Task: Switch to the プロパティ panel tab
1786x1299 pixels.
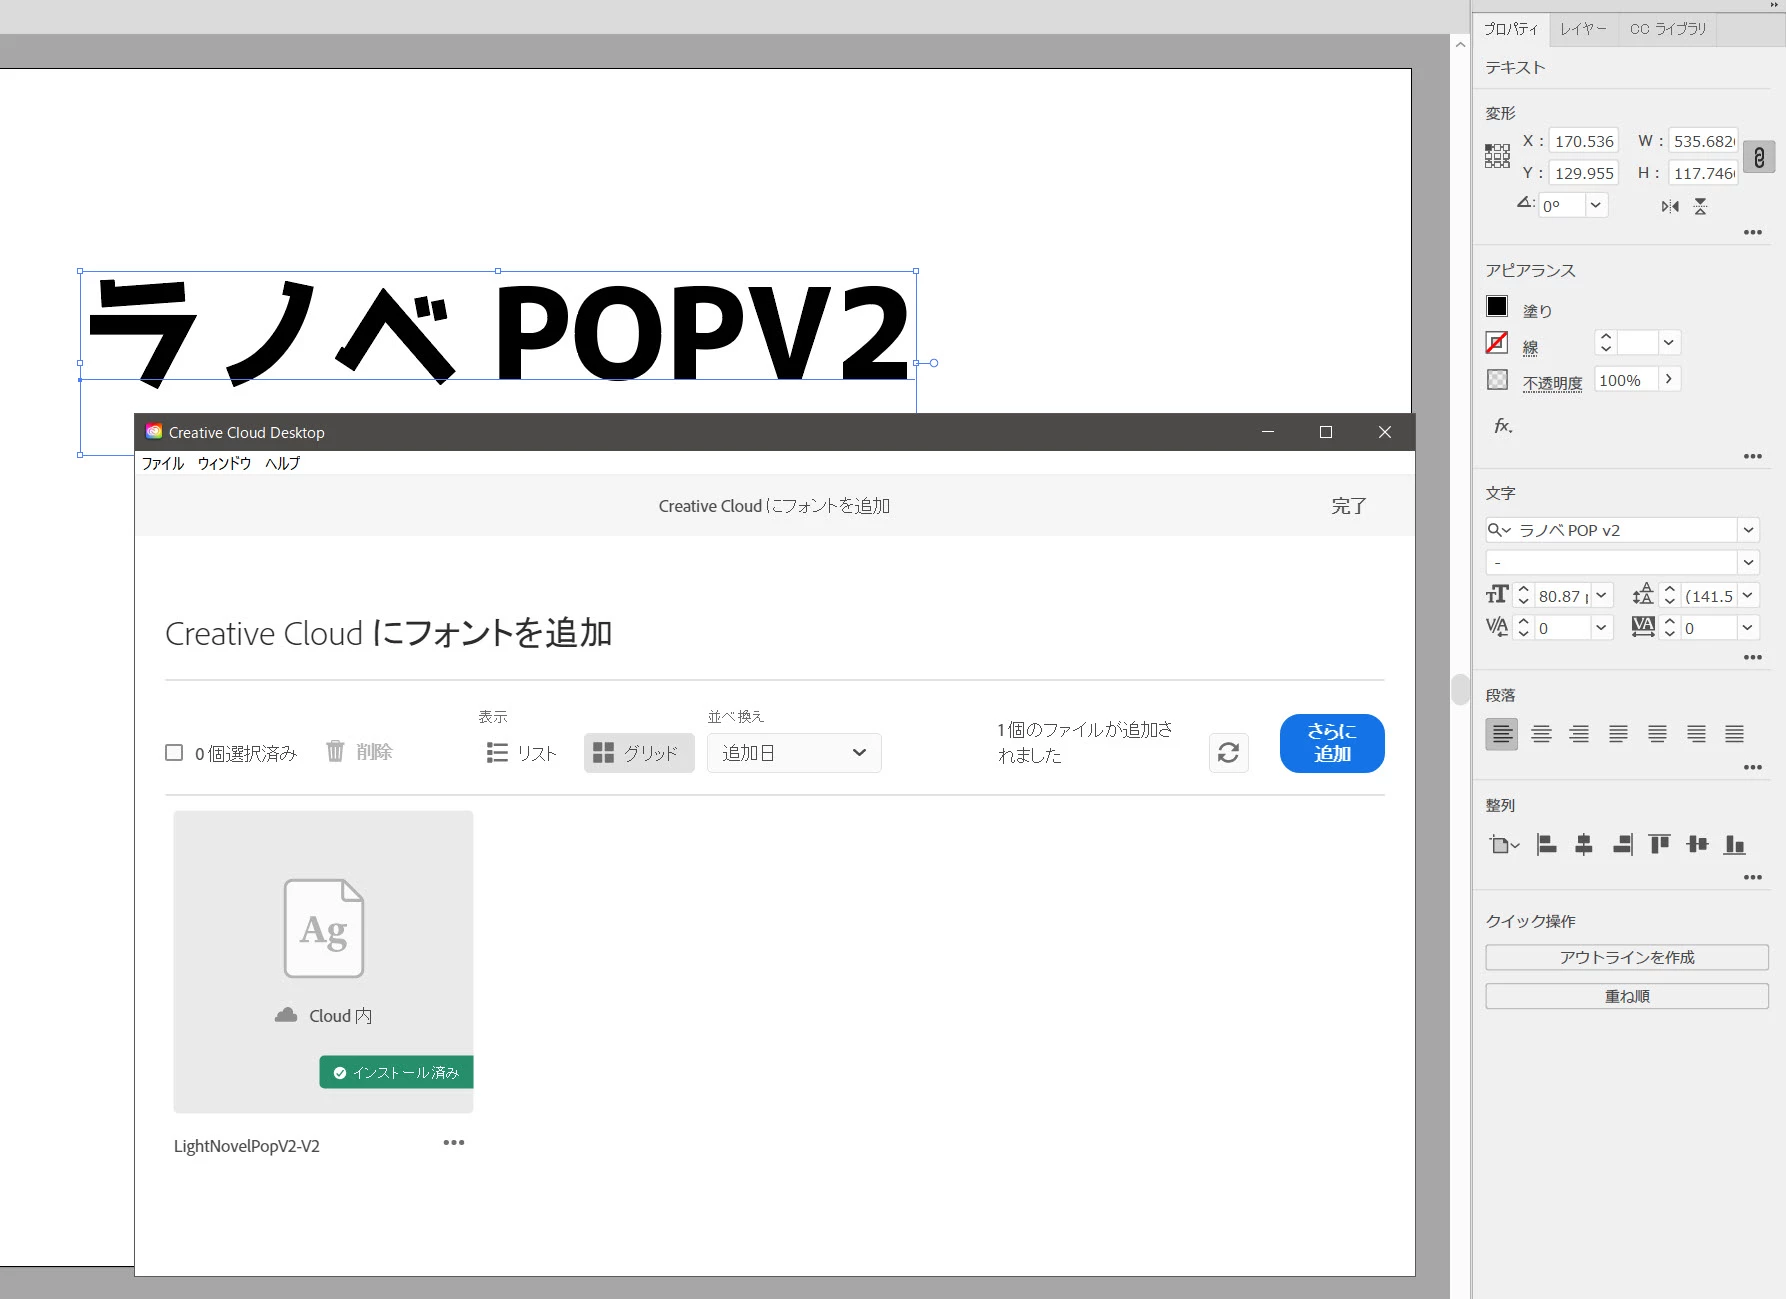Action: tap(1511, 29)
